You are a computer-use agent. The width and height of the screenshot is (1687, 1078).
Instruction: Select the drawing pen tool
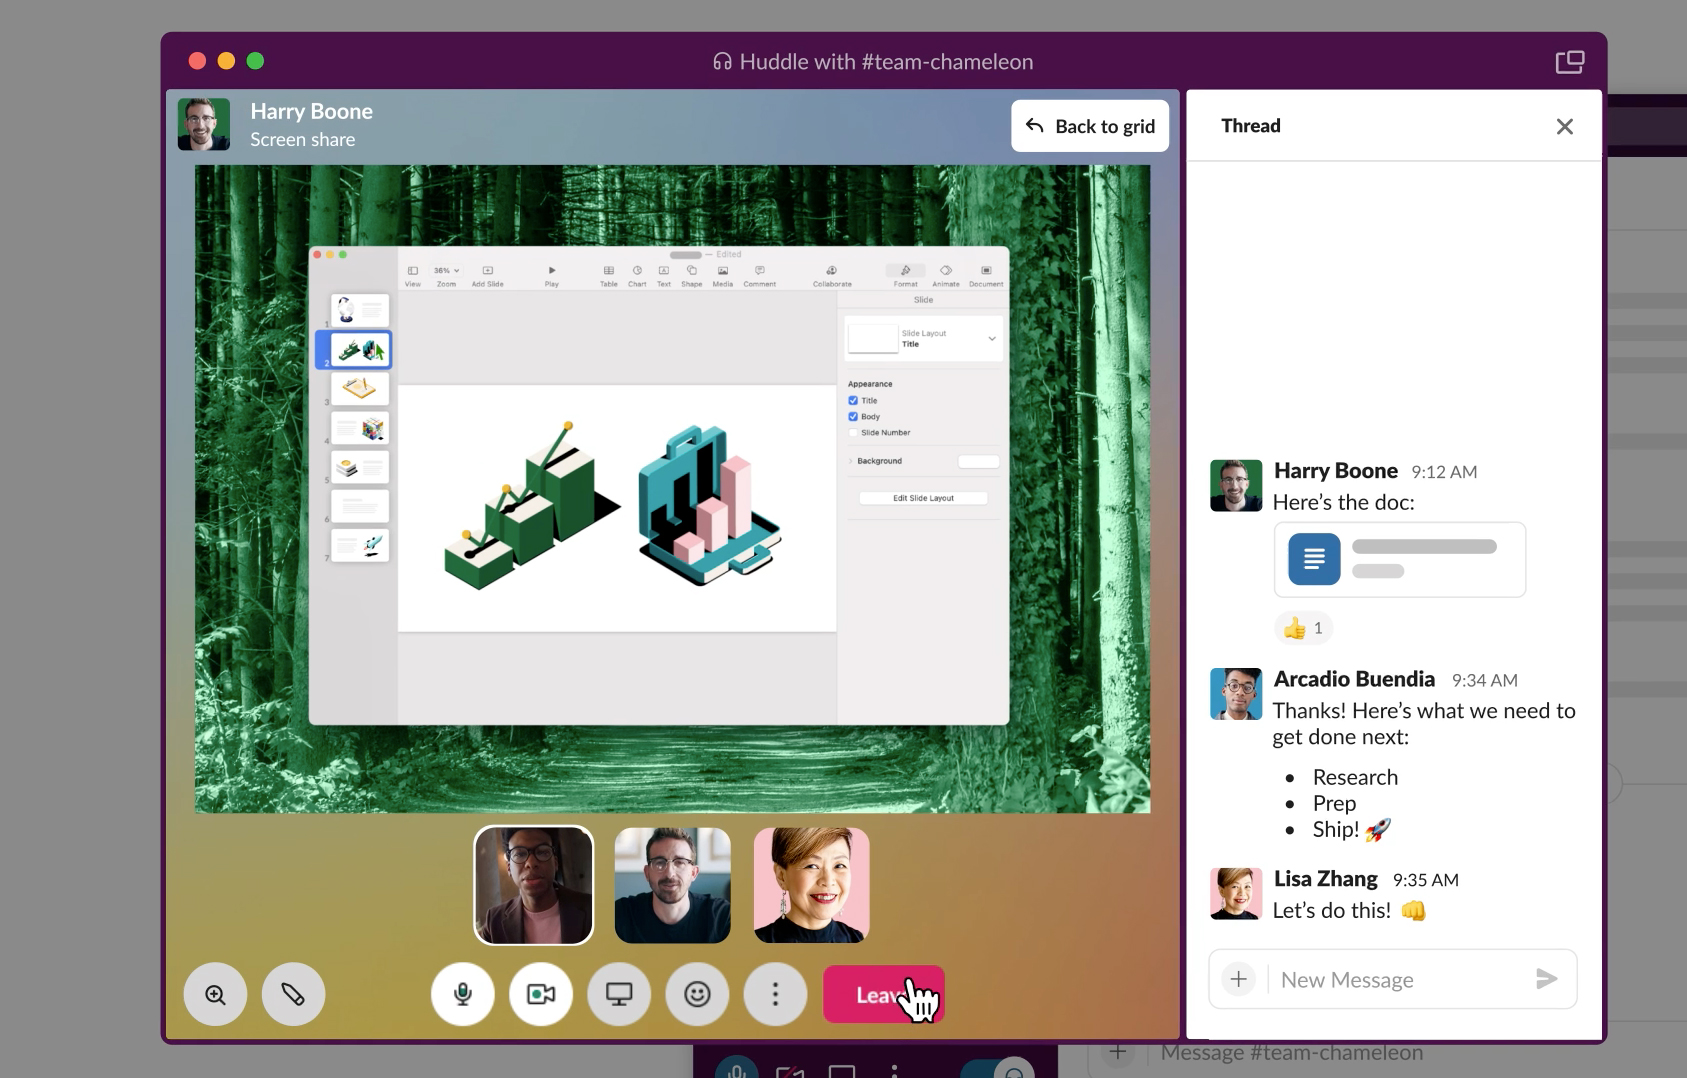(293, 993)
